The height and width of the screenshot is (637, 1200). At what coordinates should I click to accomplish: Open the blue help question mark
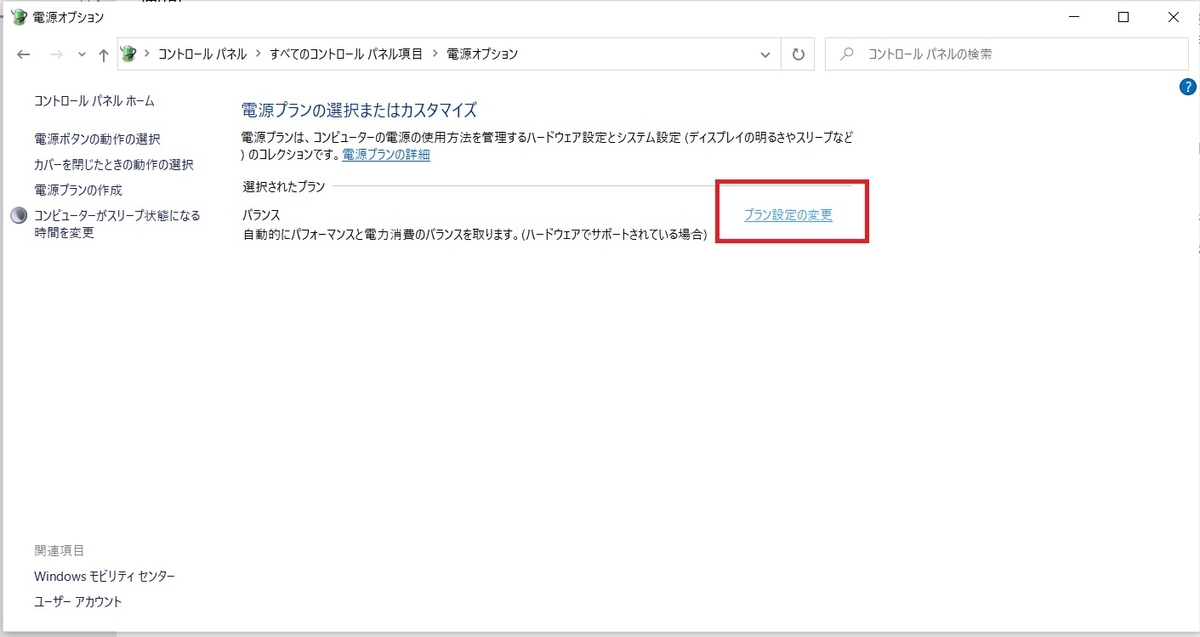pos(1189,87)
